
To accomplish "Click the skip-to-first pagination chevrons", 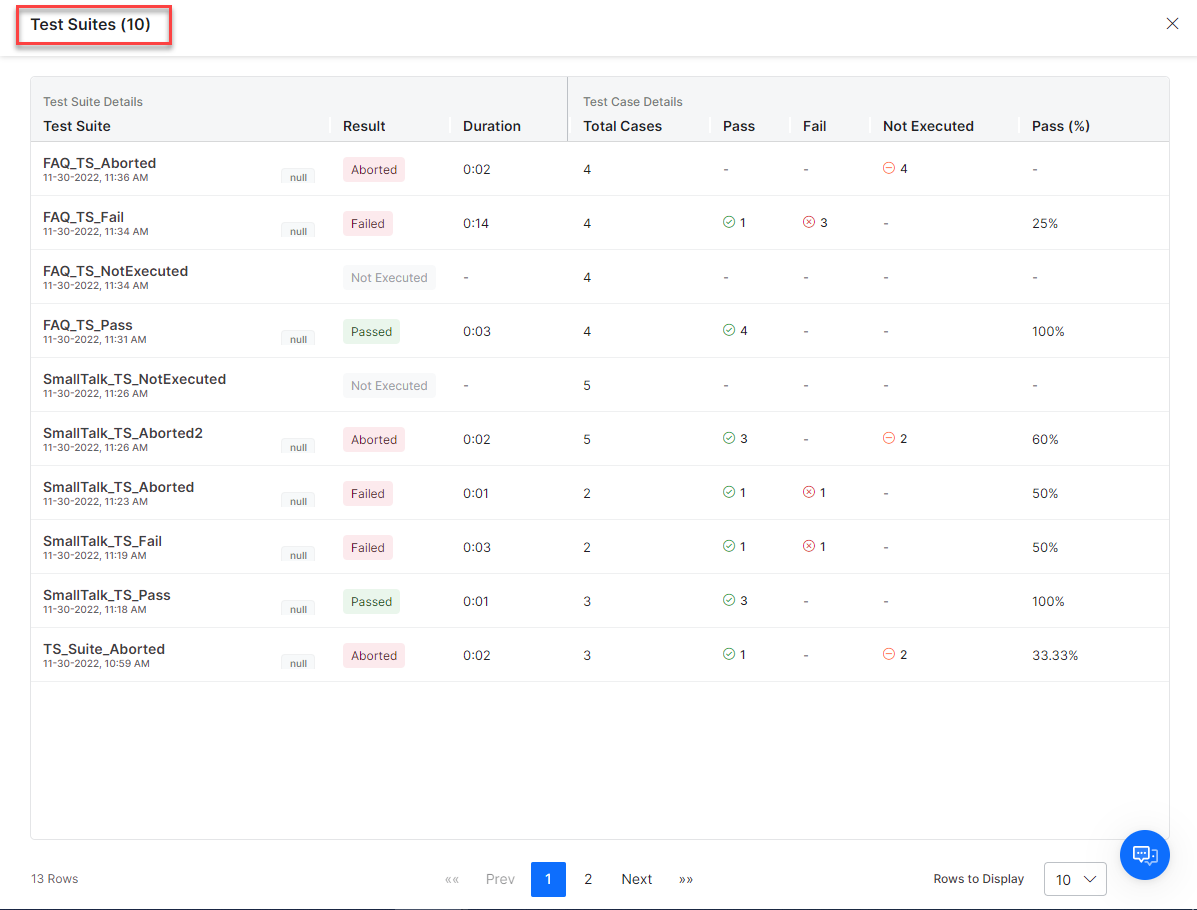I will click(x=452, y=879).
